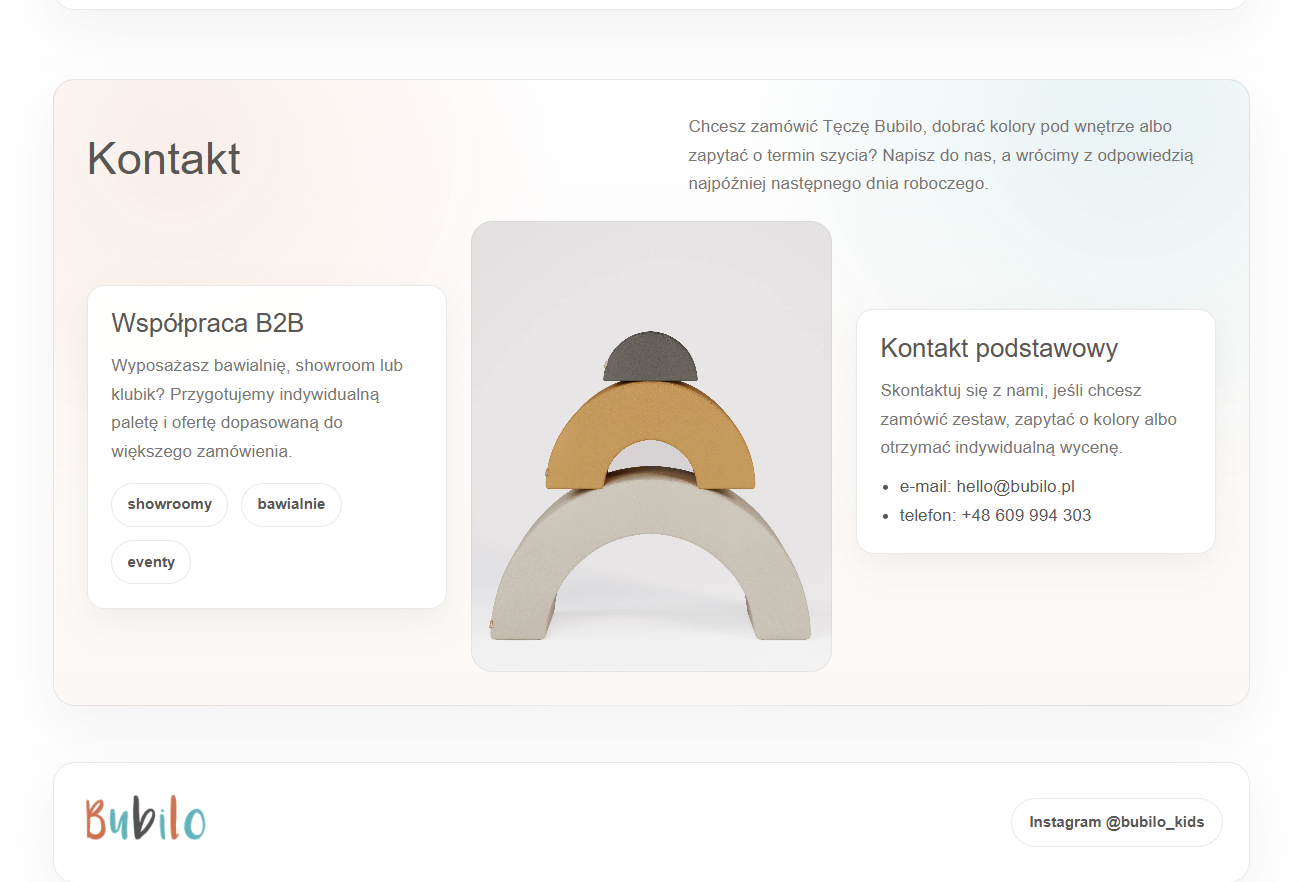Select the eventy tag

[151, 562]
